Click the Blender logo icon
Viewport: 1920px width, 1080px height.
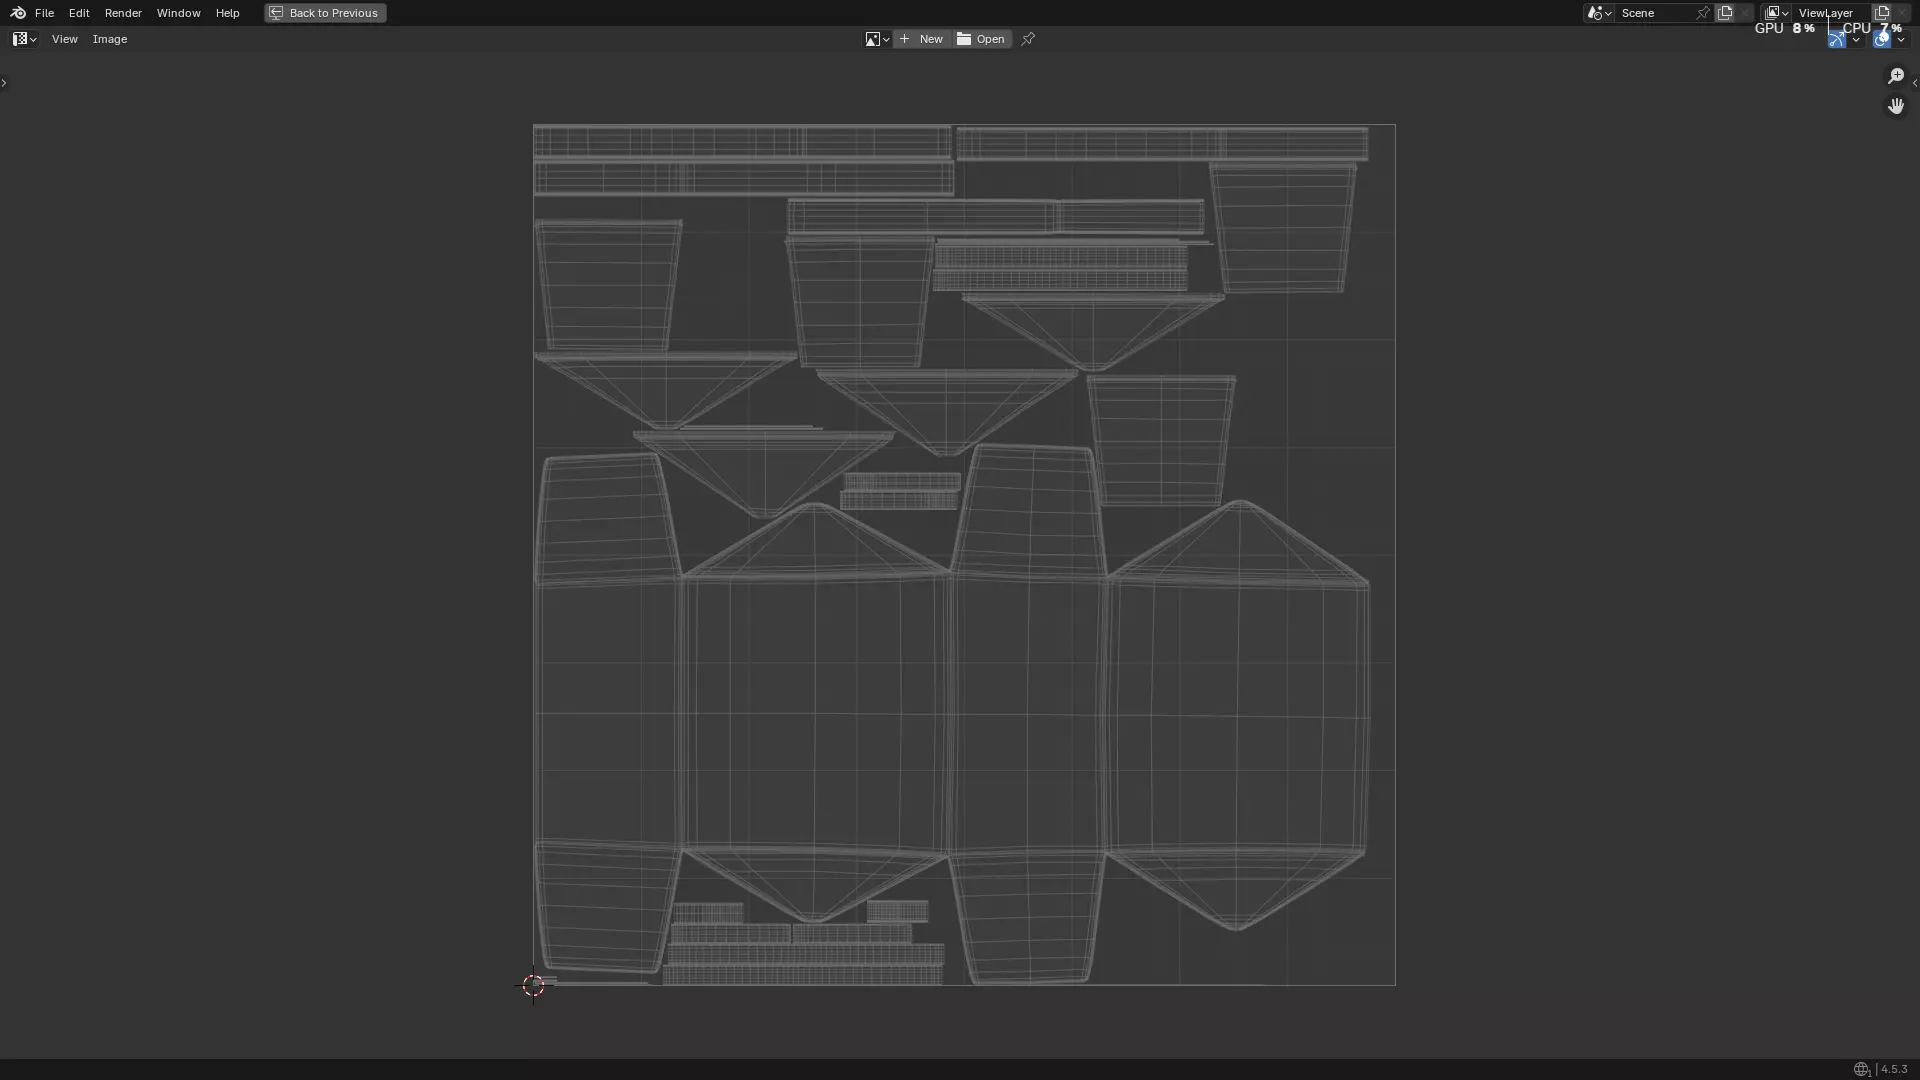click(x=17, y=13)
